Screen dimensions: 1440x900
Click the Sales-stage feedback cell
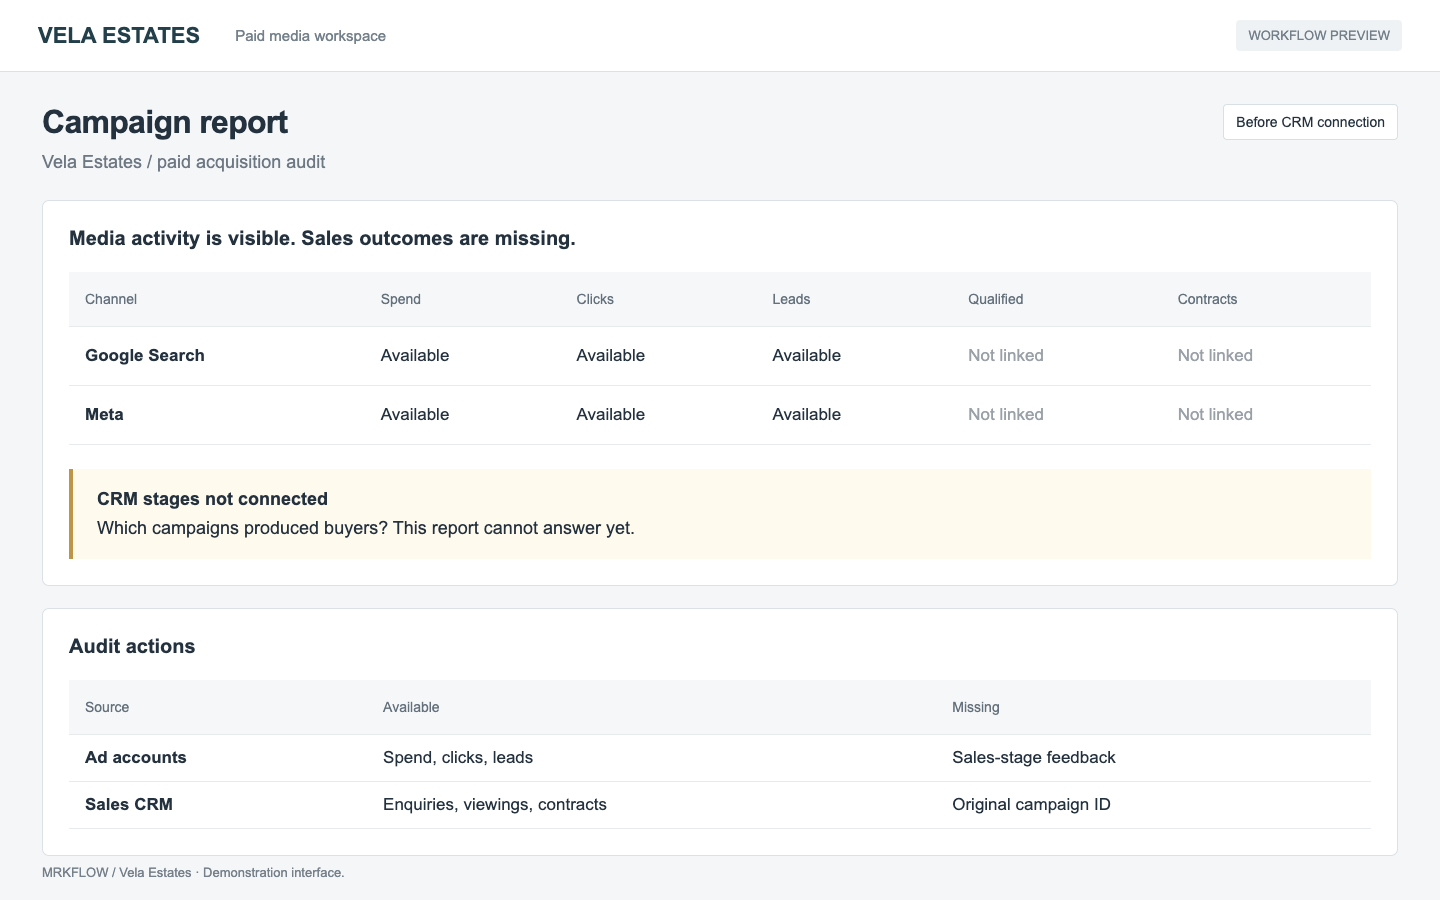1034,757
